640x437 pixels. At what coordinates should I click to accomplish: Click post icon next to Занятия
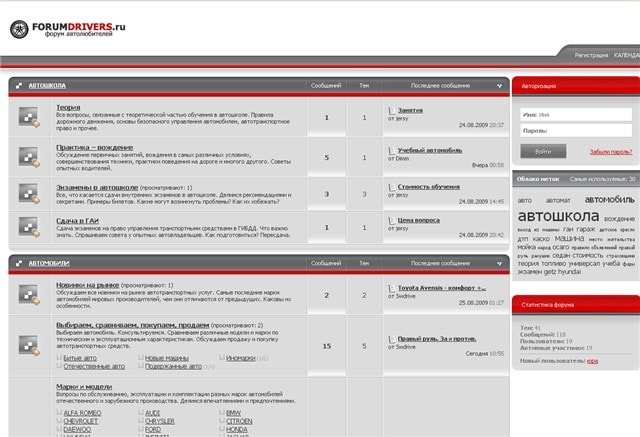pyautogui.click(x=391, y=111)
